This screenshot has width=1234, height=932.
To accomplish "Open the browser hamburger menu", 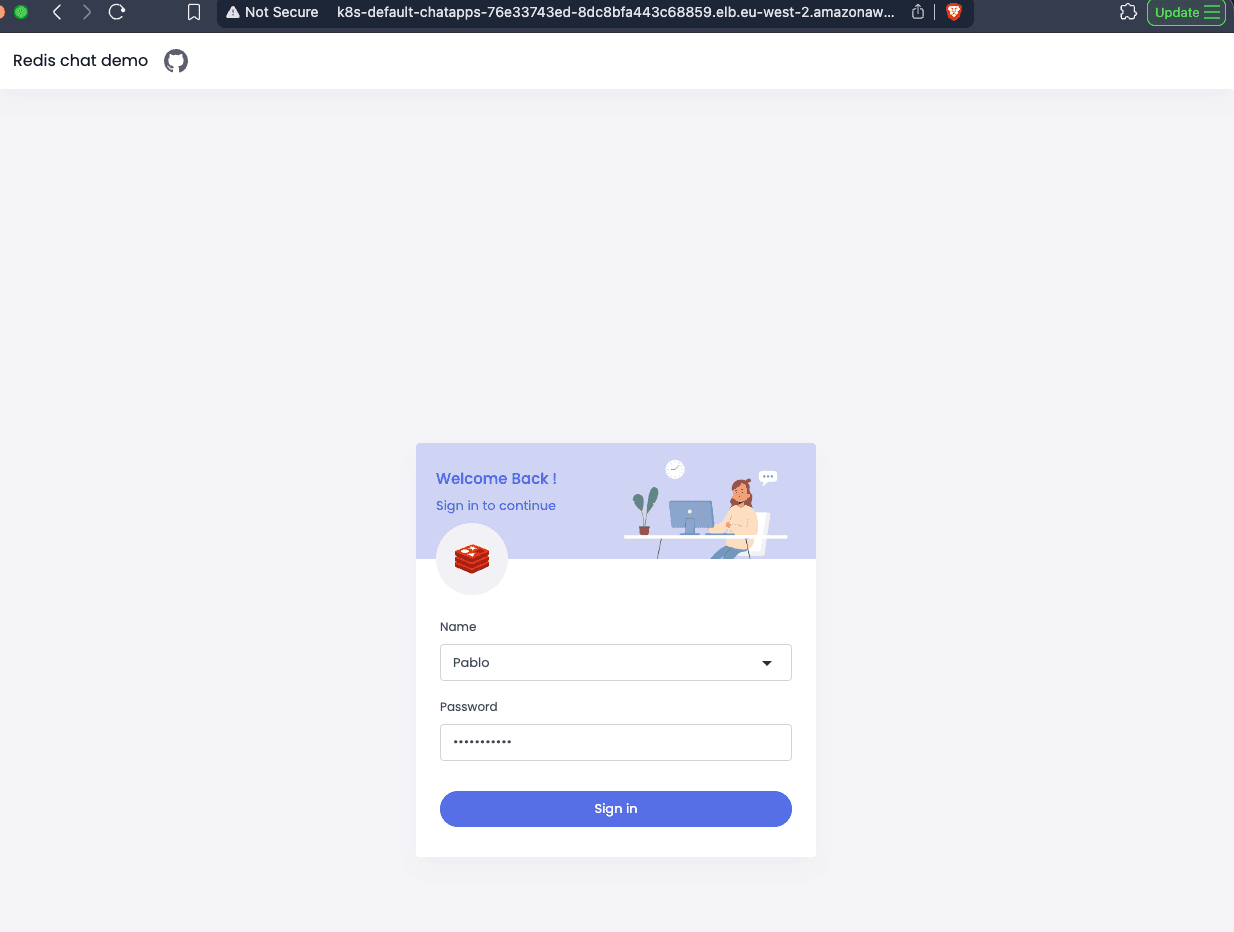I will click(x=1212, y=13).
